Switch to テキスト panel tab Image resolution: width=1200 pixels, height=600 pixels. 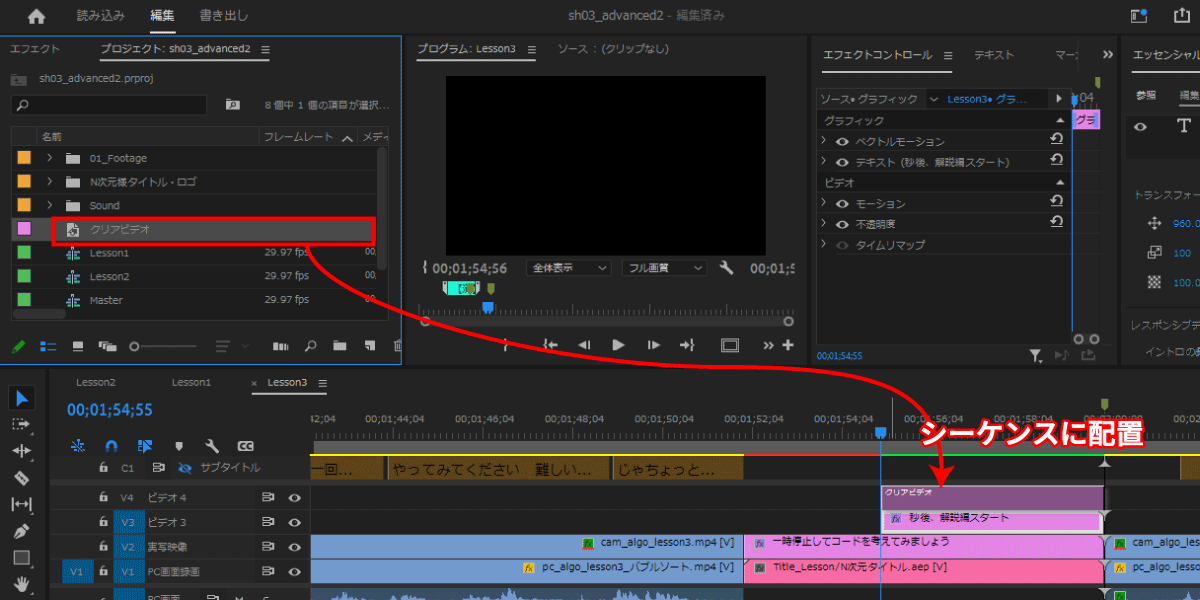994,55
